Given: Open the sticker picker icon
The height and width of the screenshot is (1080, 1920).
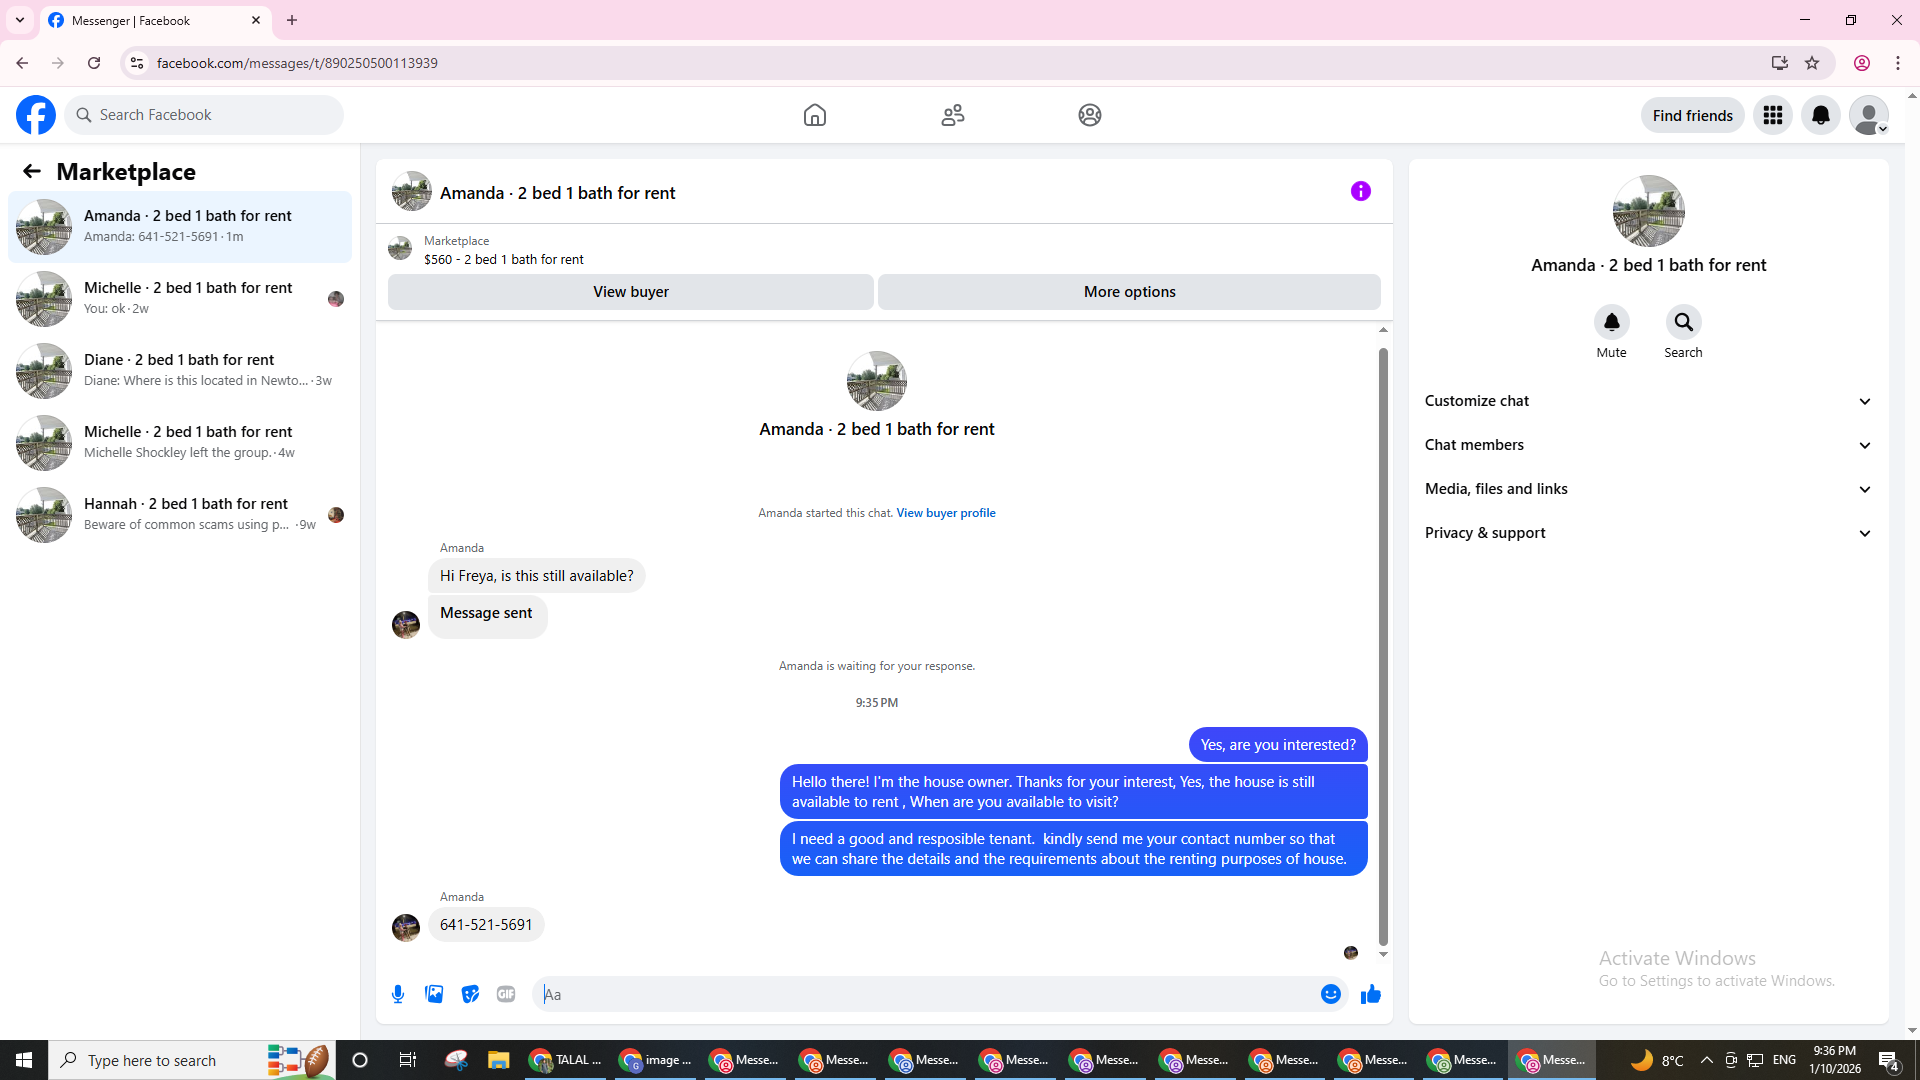Looking at the screenshot, I should tap(470, 994).
